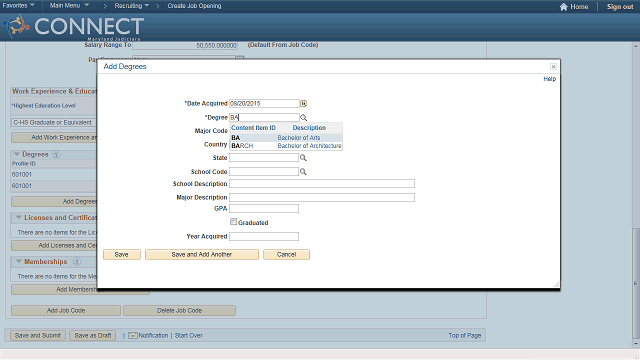Click the Delete Job Code button
Image resolution: width=640 pixels, height=360 pixels.
pyautogui.click(x=179, y=311)
